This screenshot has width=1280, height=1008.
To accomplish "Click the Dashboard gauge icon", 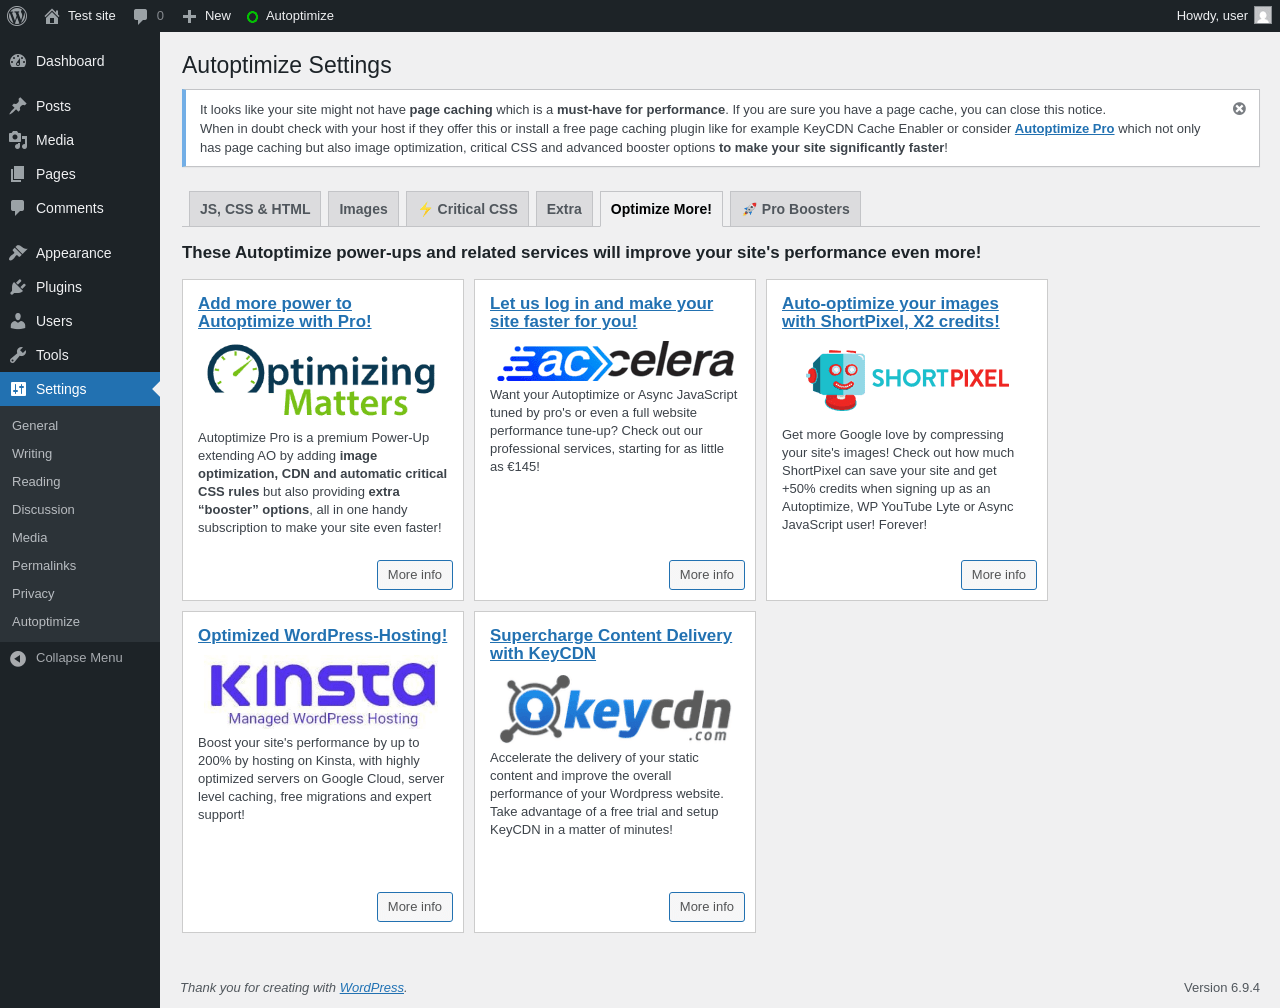I will pyautogui.click(x=18, y=61).
